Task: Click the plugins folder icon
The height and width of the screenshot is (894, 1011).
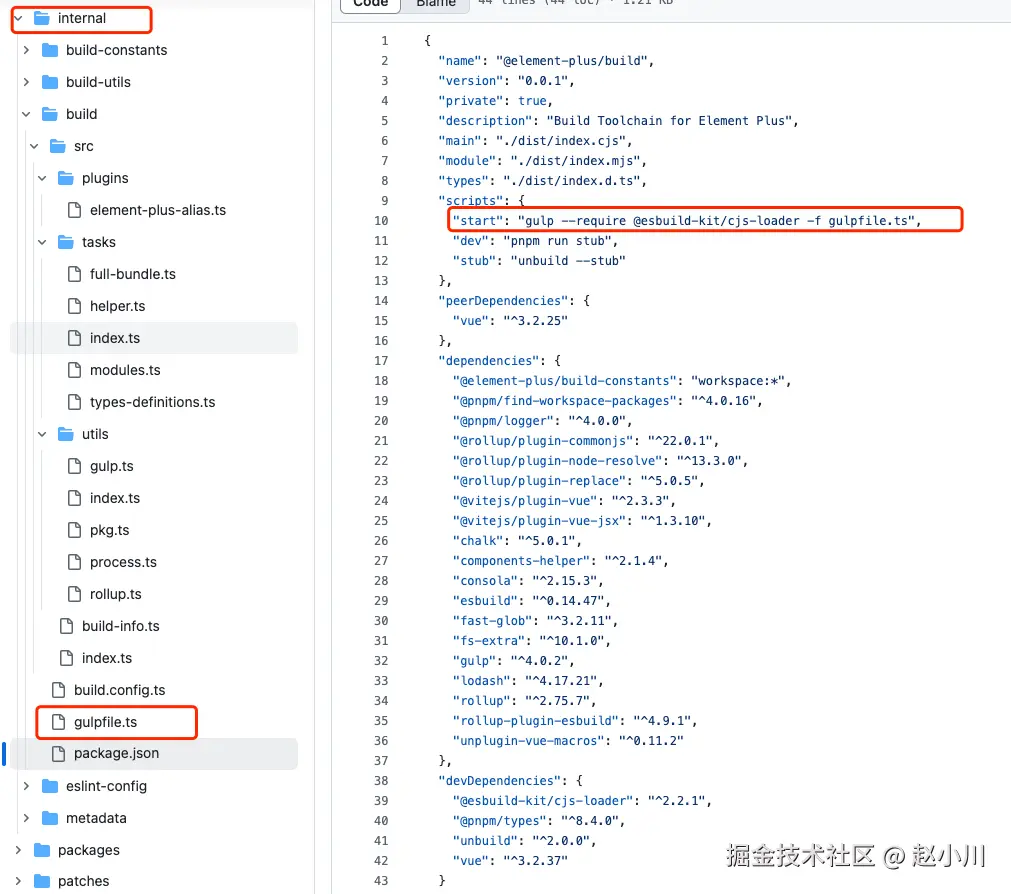Action: pos(66,178)
